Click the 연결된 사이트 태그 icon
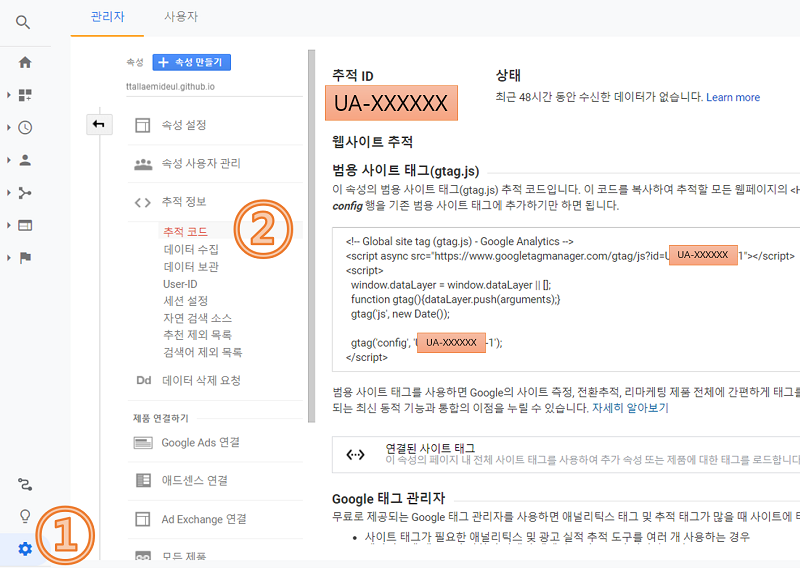This screenshot has height=572, width=800. [x=355, y=454]
